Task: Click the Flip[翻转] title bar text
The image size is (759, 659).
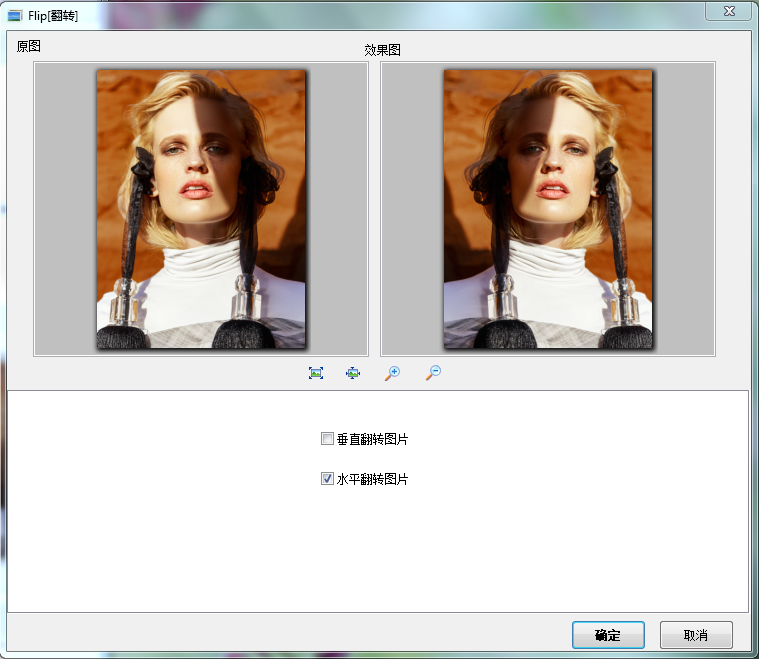Action: (x=53, y=15)
